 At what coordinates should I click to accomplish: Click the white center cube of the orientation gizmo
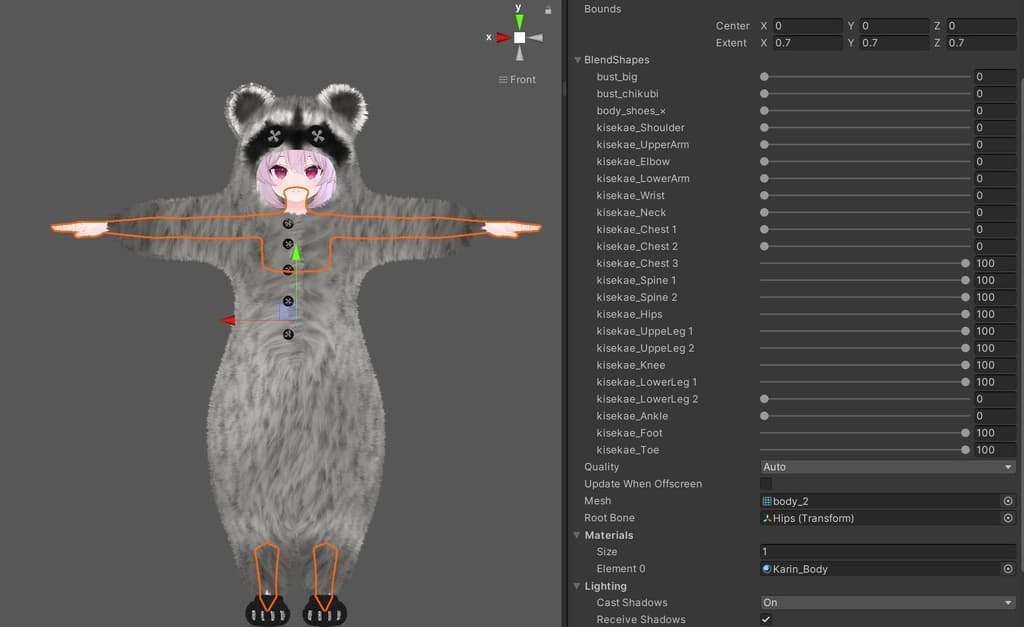519,37
